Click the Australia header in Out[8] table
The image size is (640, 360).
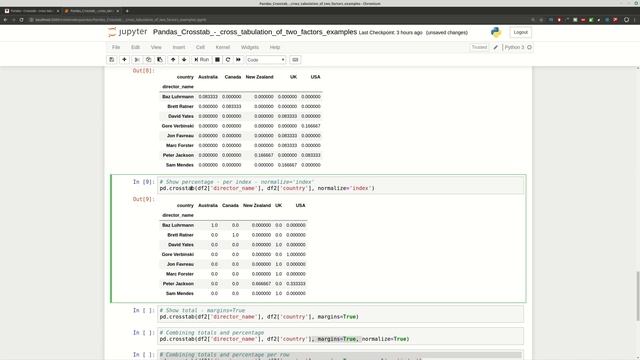click(208, 77)
